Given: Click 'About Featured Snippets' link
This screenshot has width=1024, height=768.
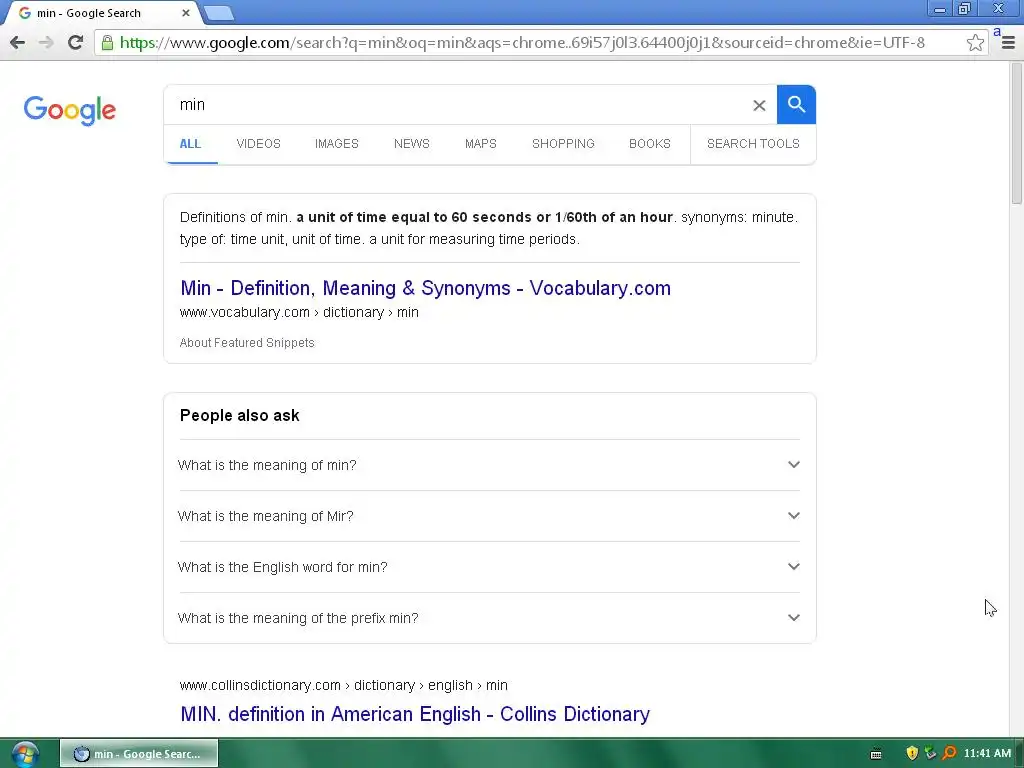Looking at the screenshot, I should coord(247,343).
